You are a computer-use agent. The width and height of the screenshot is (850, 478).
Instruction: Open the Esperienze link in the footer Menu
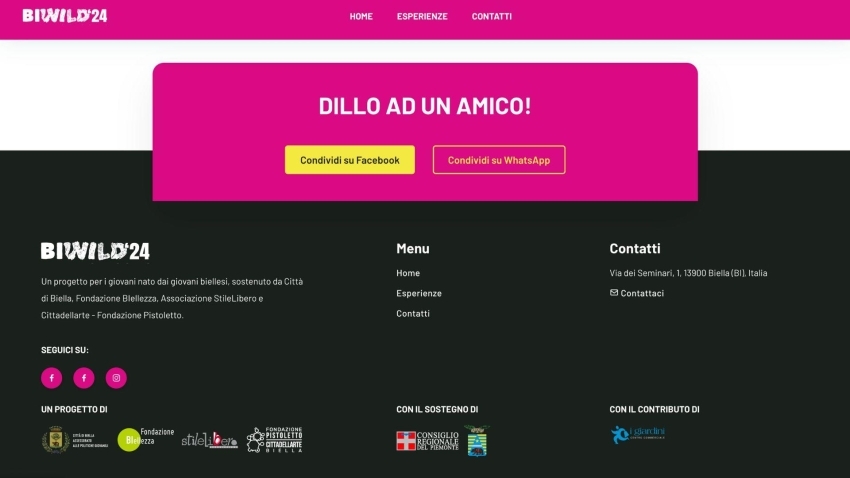pos(419,293)
